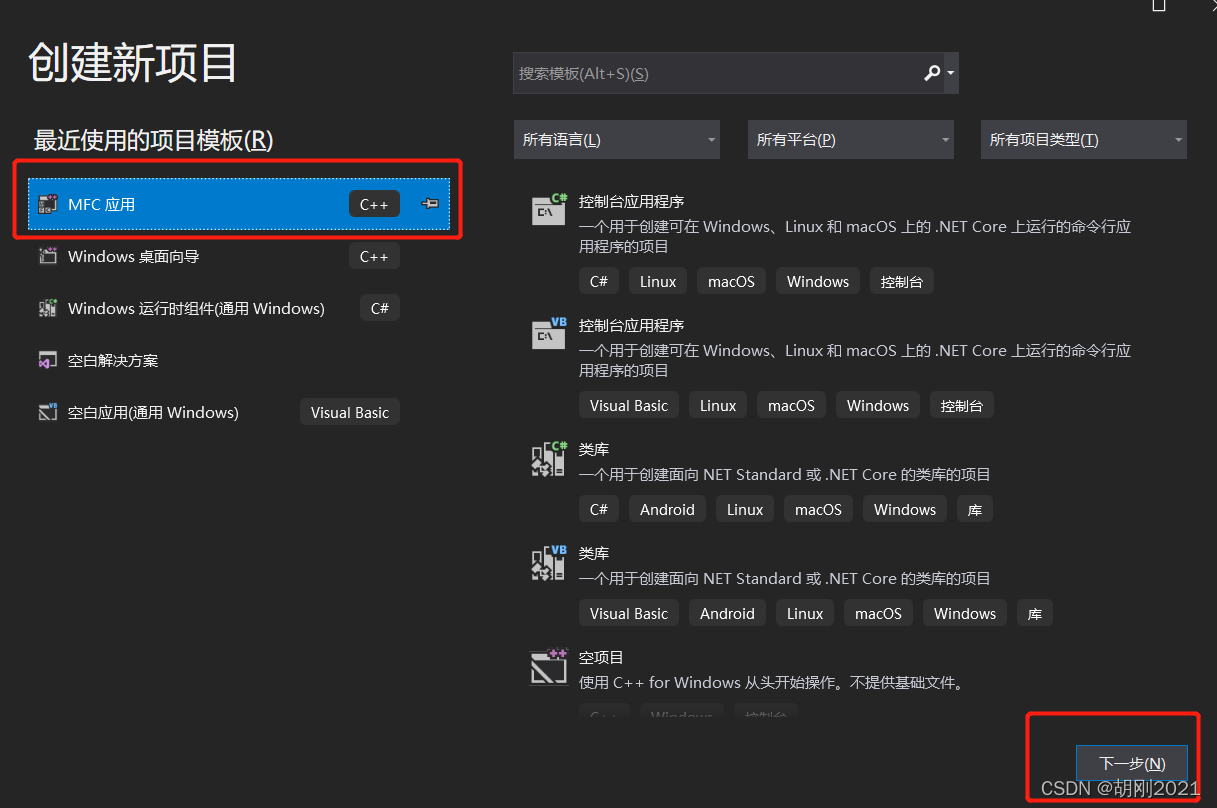Screen dimensions: 1217x808
Task: Click the C# 控制台应用程序 icon
Action: point(550,208)
